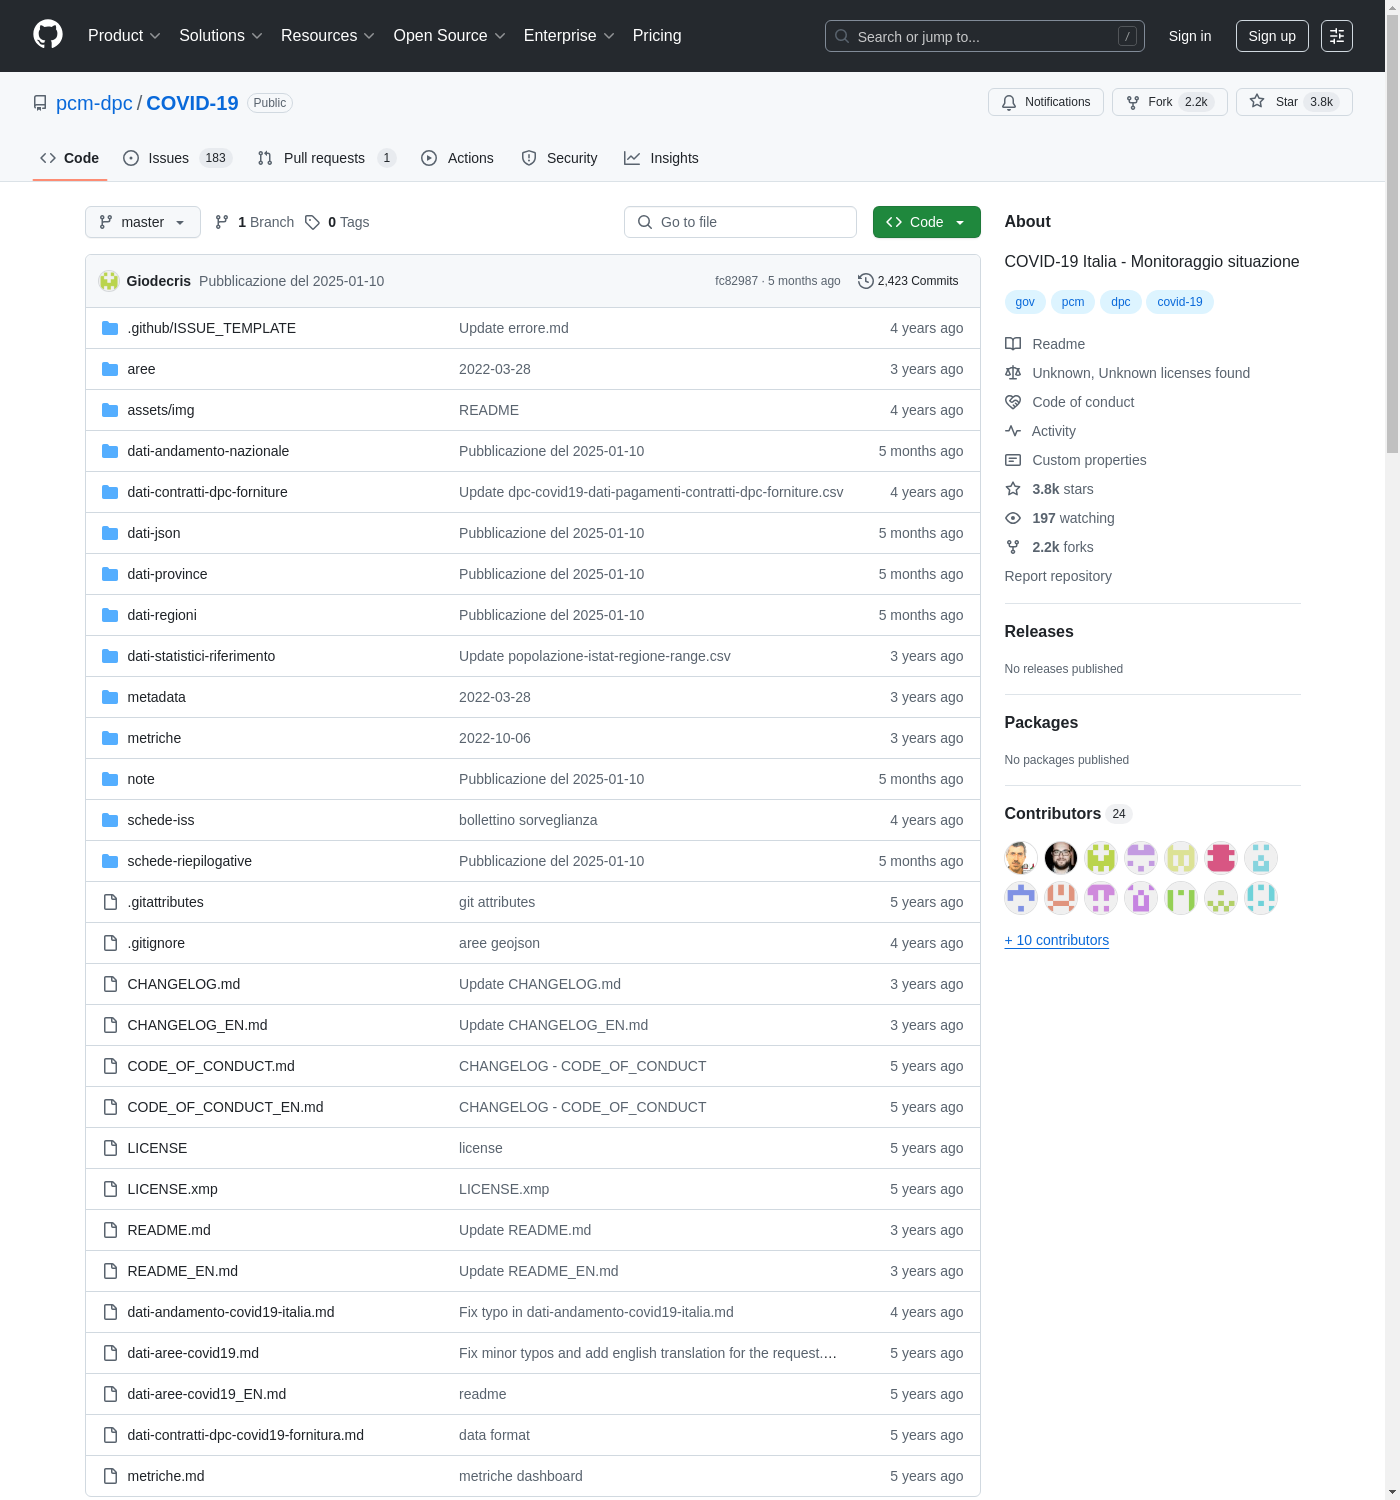Select the covid-19 topic tag
The width and height of the screenshot is (1400, 1500).
[1179, 302]
